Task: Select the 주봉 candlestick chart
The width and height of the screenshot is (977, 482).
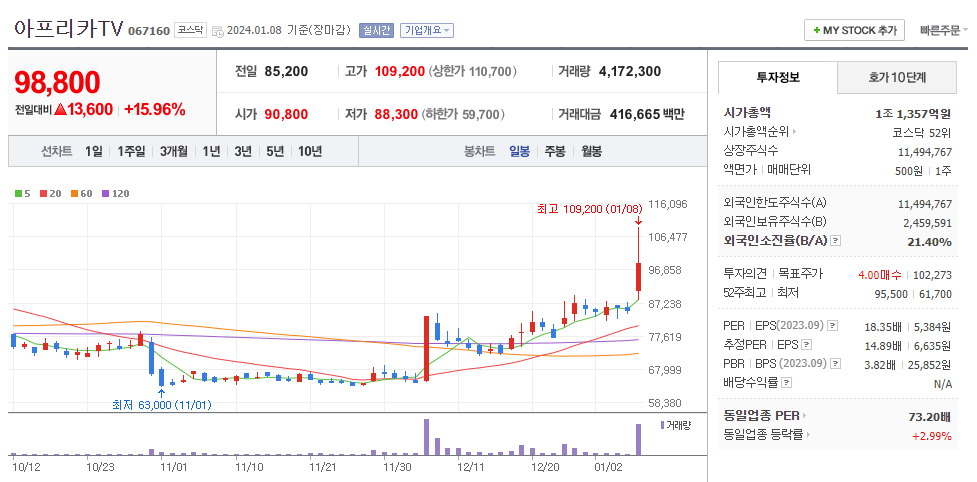Action: (x=555, y=151)
